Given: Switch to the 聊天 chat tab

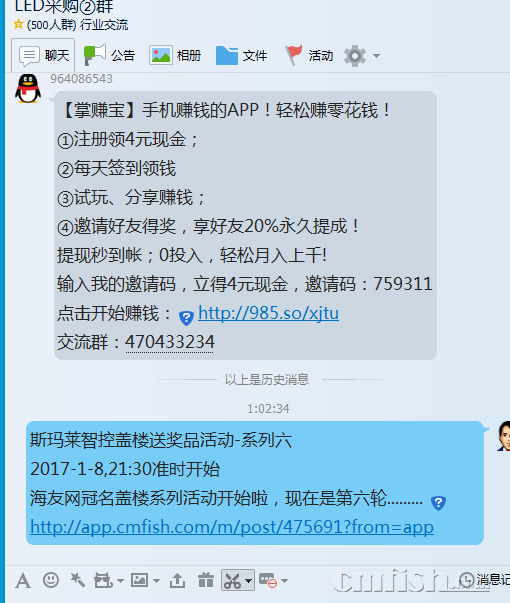Looking at the screenshot, I should 43,55.
